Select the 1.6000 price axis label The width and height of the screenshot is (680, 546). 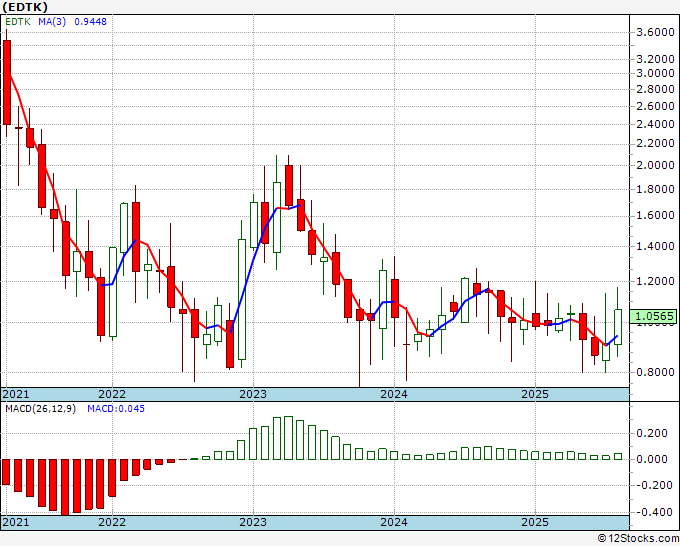[655, 216]
